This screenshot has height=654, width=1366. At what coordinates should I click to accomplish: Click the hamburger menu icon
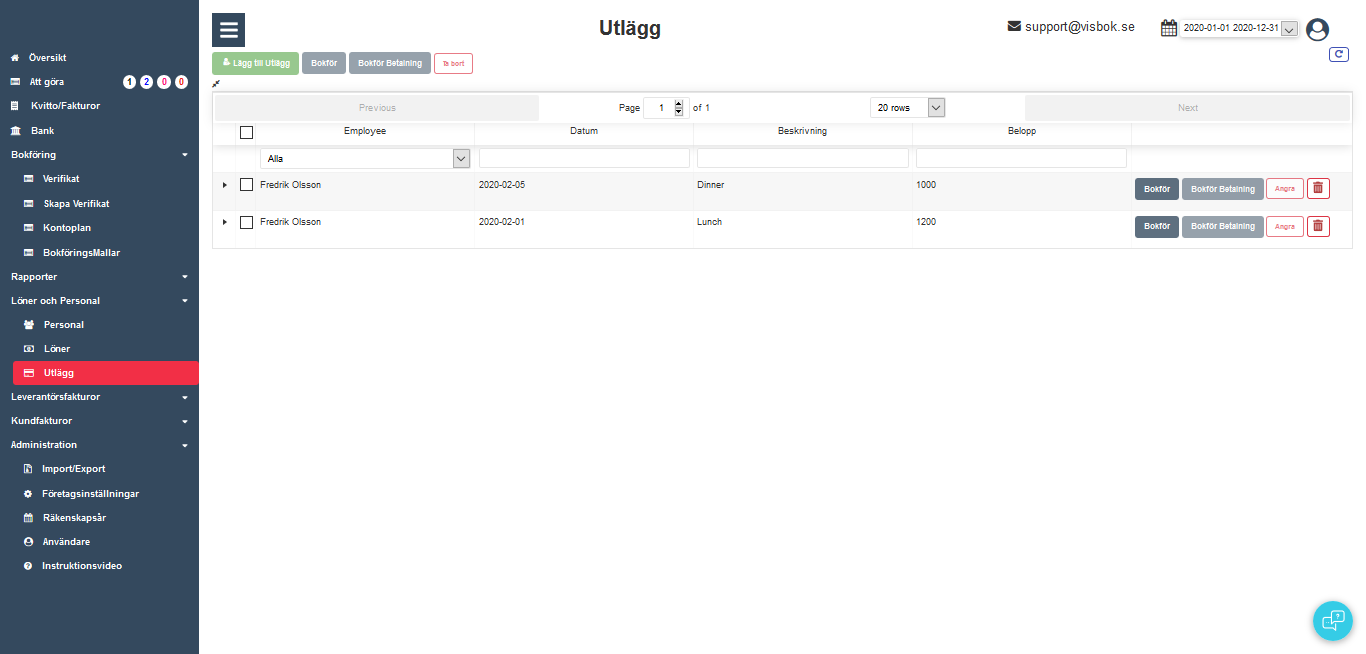coord(228,30)
